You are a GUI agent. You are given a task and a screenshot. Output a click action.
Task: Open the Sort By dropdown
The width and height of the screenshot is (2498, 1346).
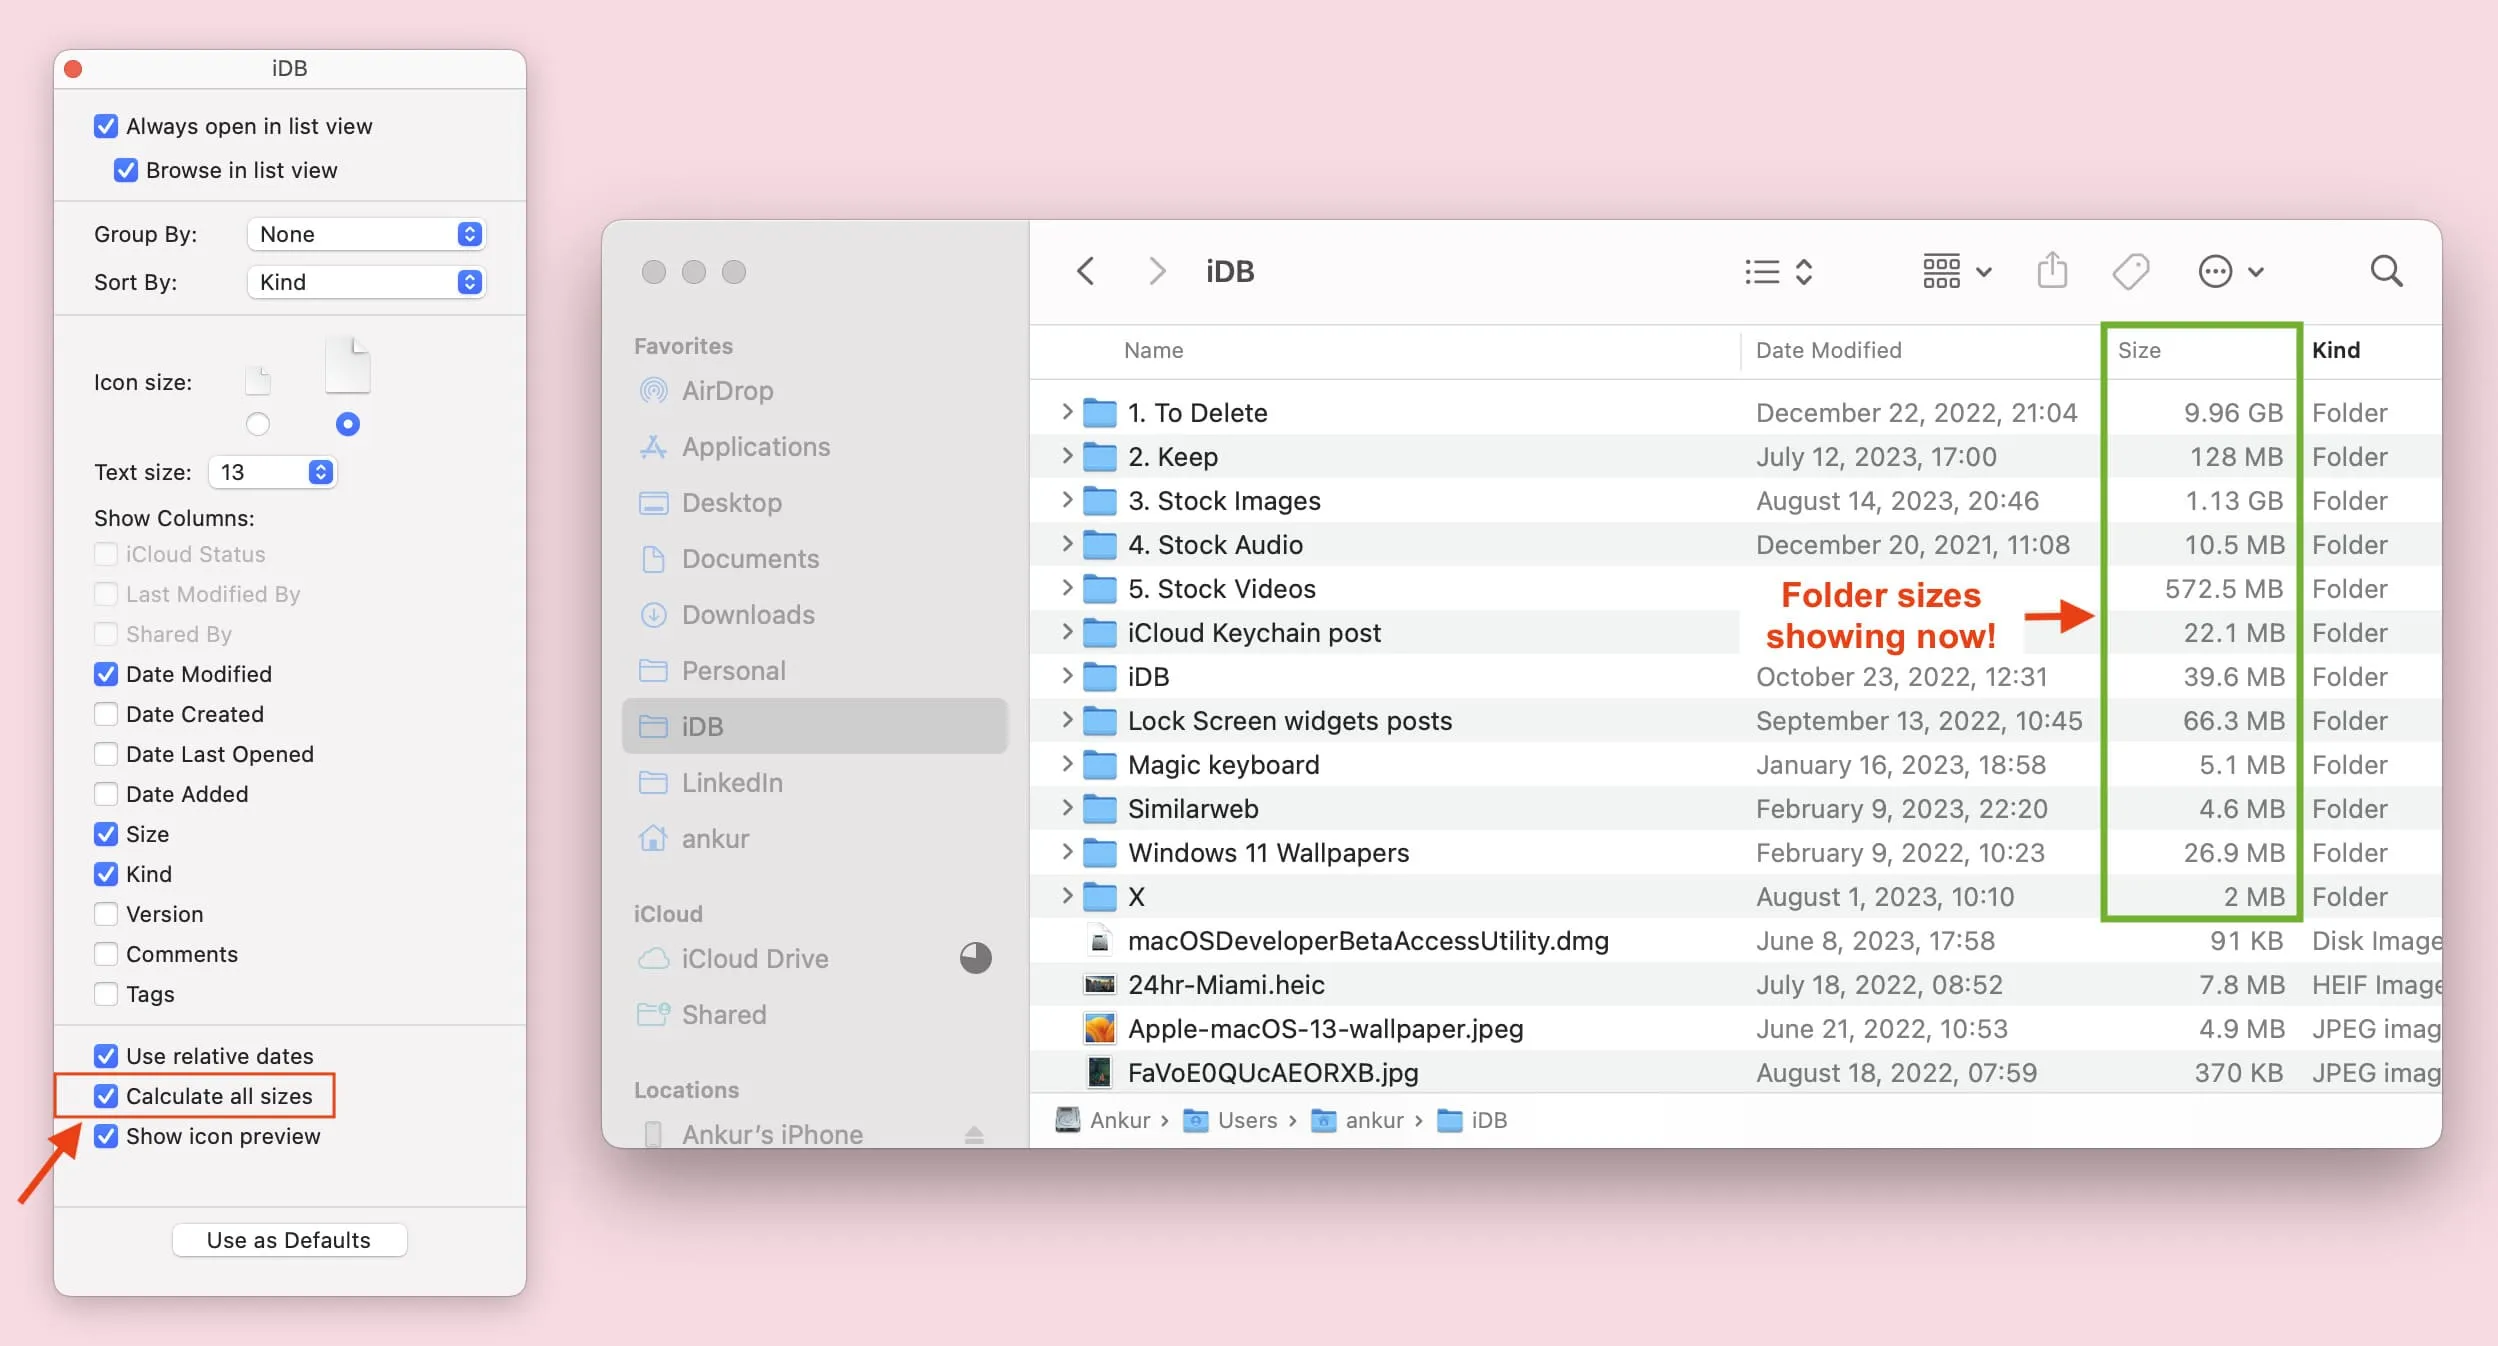pos(363,280)
